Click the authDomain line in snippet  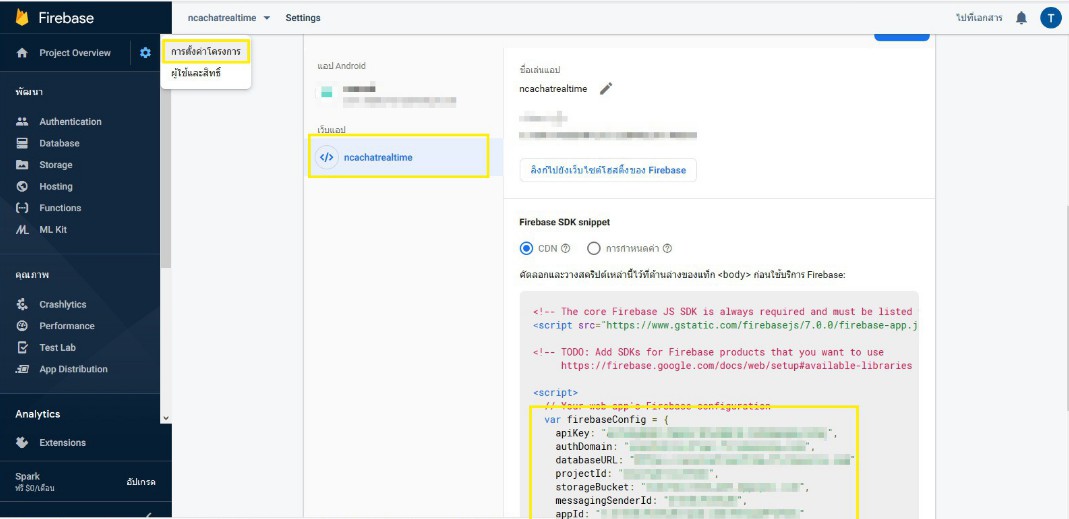[x=685, y=447]
